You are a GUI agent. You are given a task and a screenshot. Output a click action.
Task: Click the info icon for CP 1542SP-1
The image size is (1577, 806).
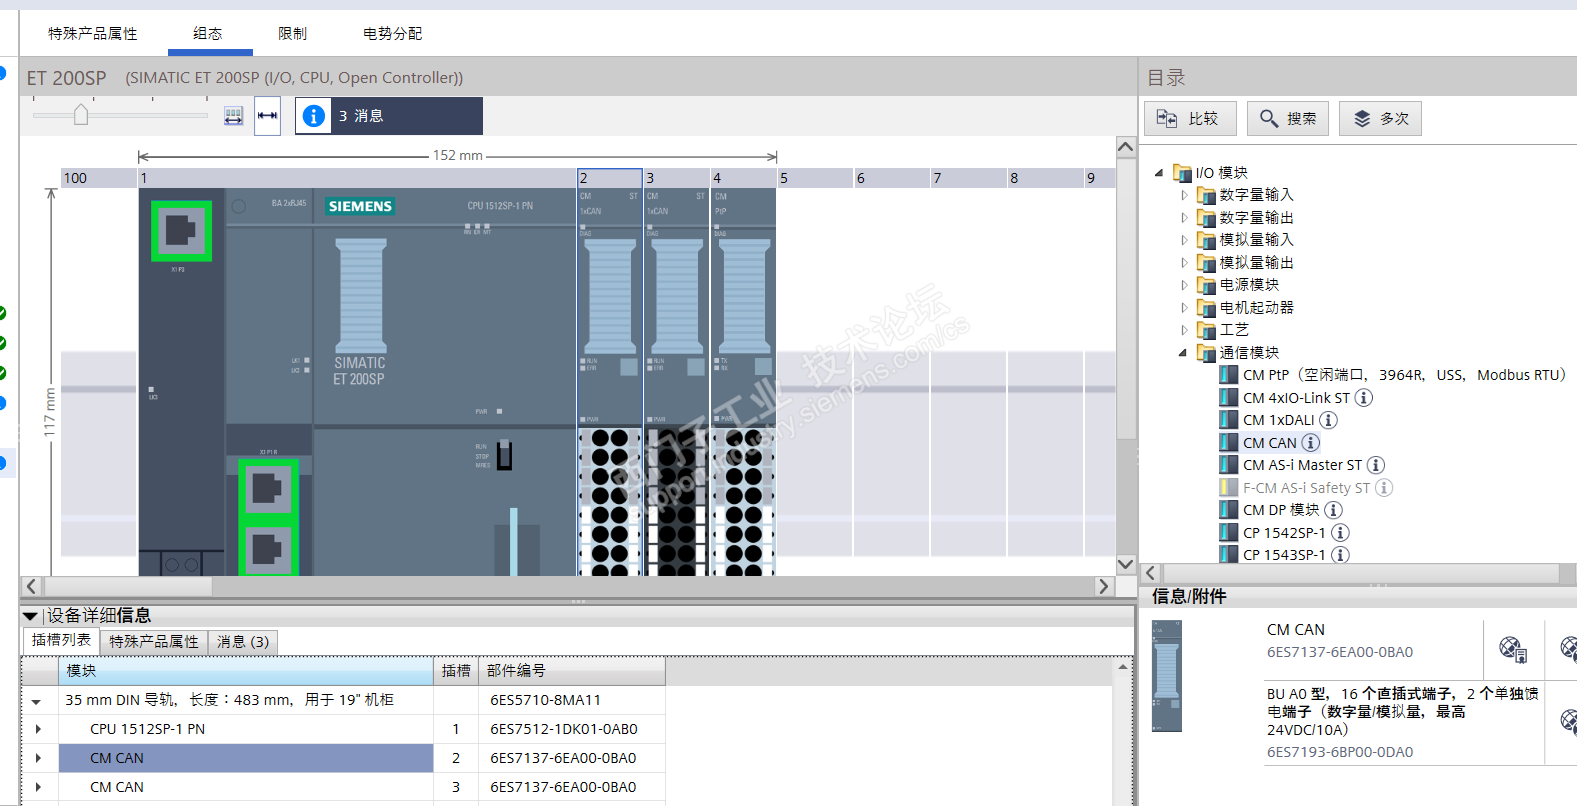1340,533
